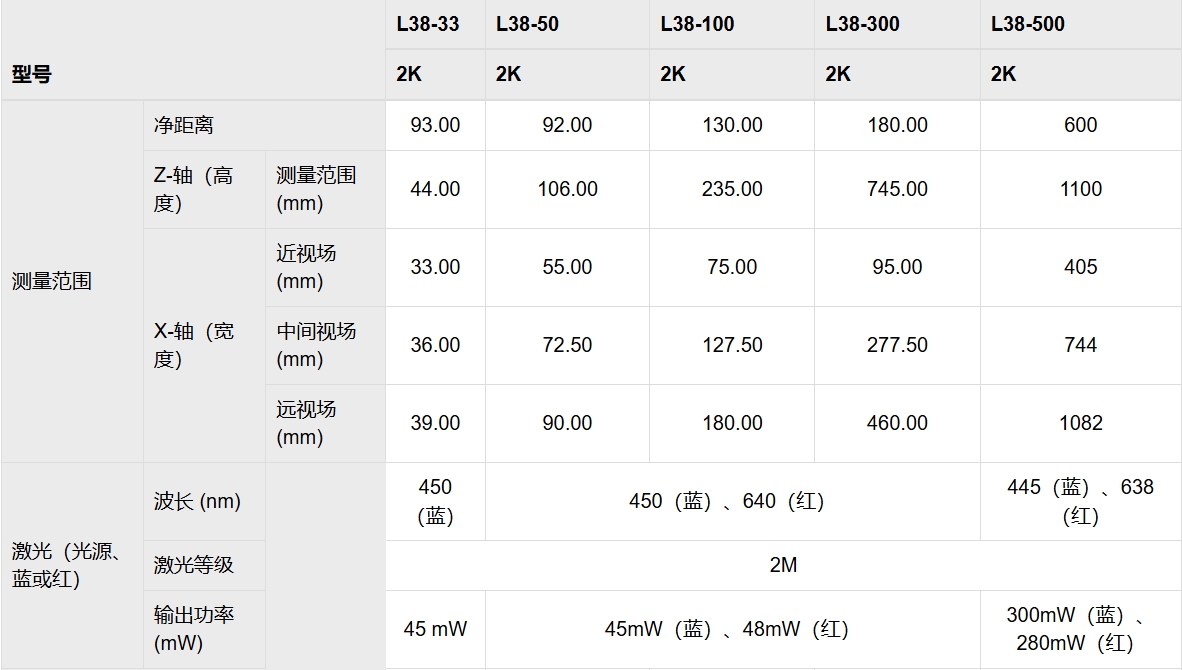This screenshot has height=670, width=1182.
Task: Click the 1082 far field value
Action: pos(1080,423)
